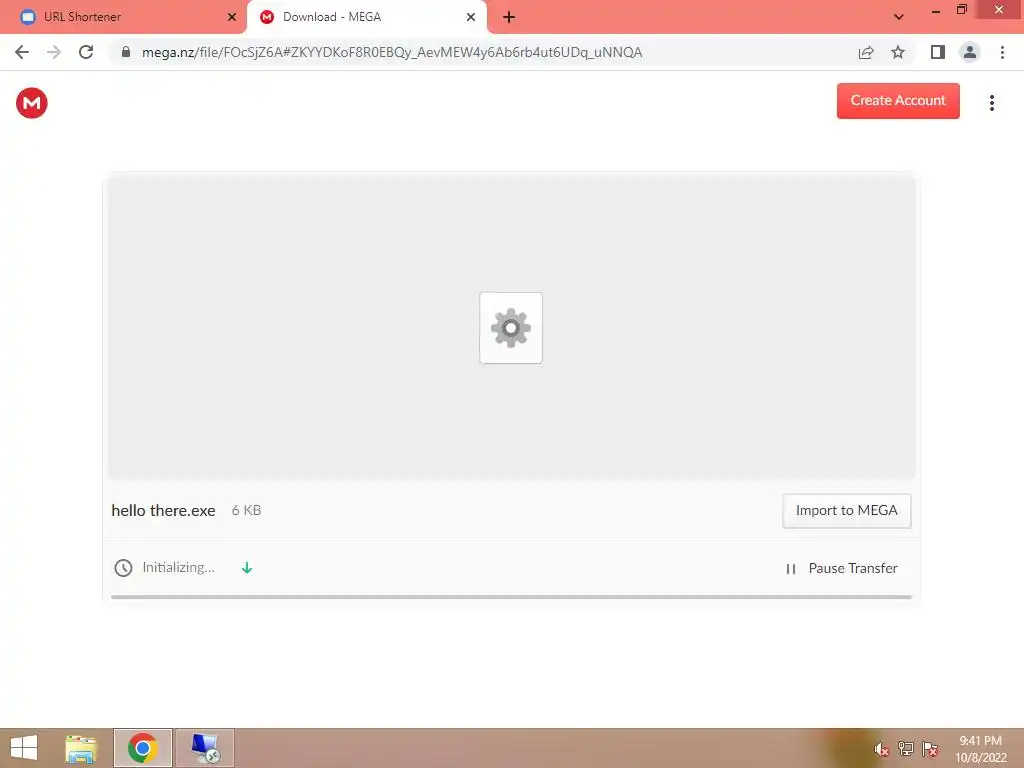The width and height of the screenshot is (1024, 768).
Task: Click Import to MEGA button
Action: [x=846, y=511]
